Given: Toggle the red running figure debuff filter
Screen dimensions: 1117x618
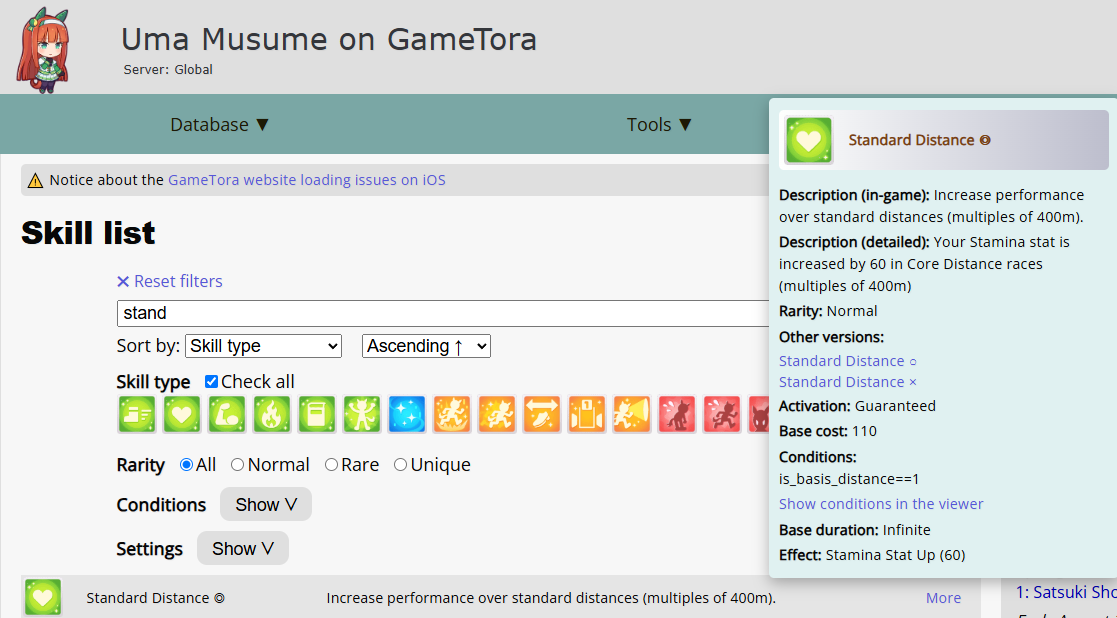Looking at the screenshot, I should (x=722, y=414).
